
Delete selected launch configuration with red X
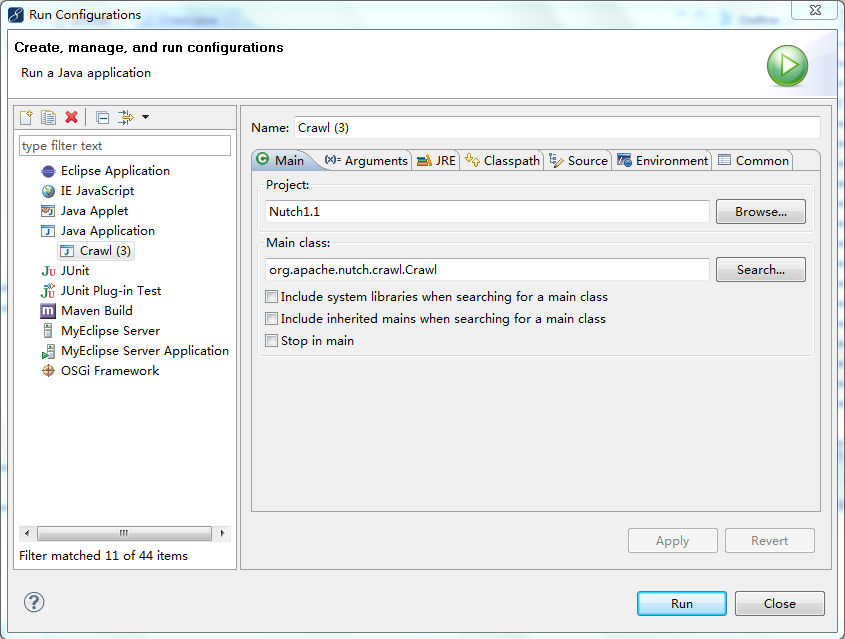[x=71, y=118]
